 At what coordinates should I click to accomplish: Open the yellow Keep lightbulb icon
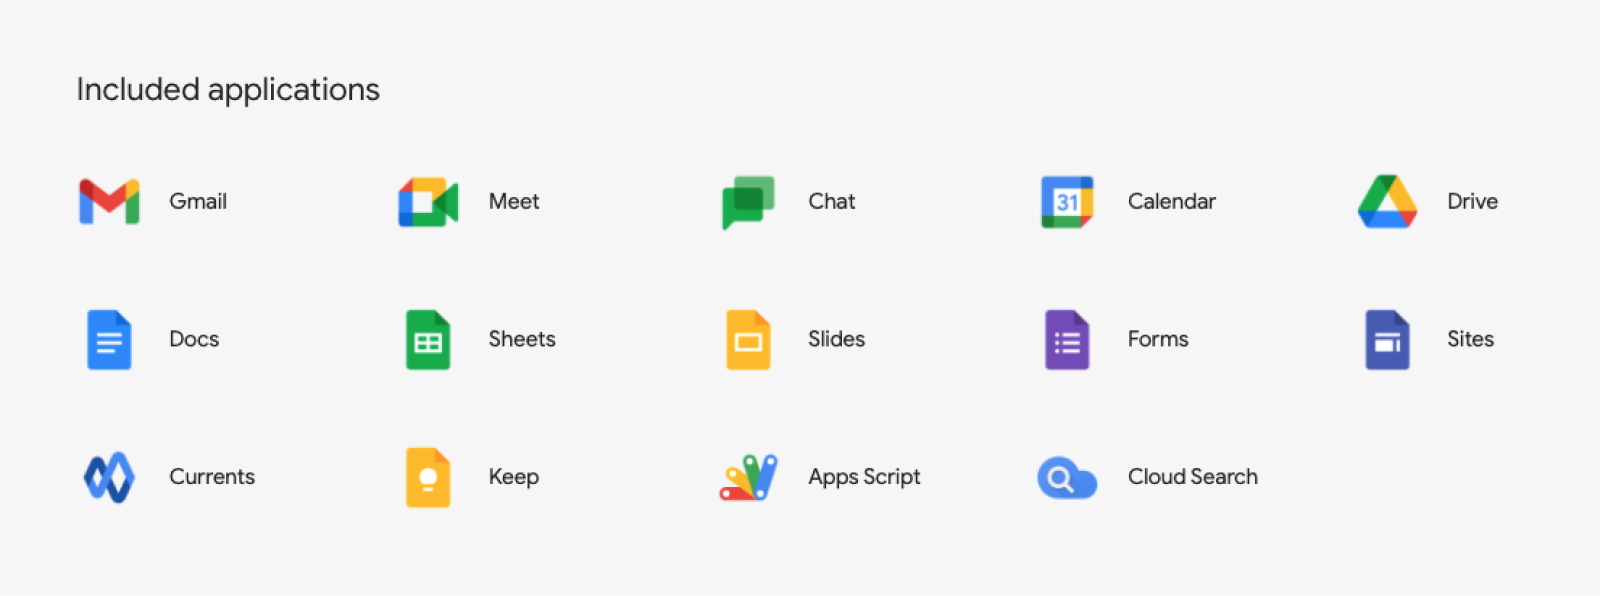(x=428, y=478)
